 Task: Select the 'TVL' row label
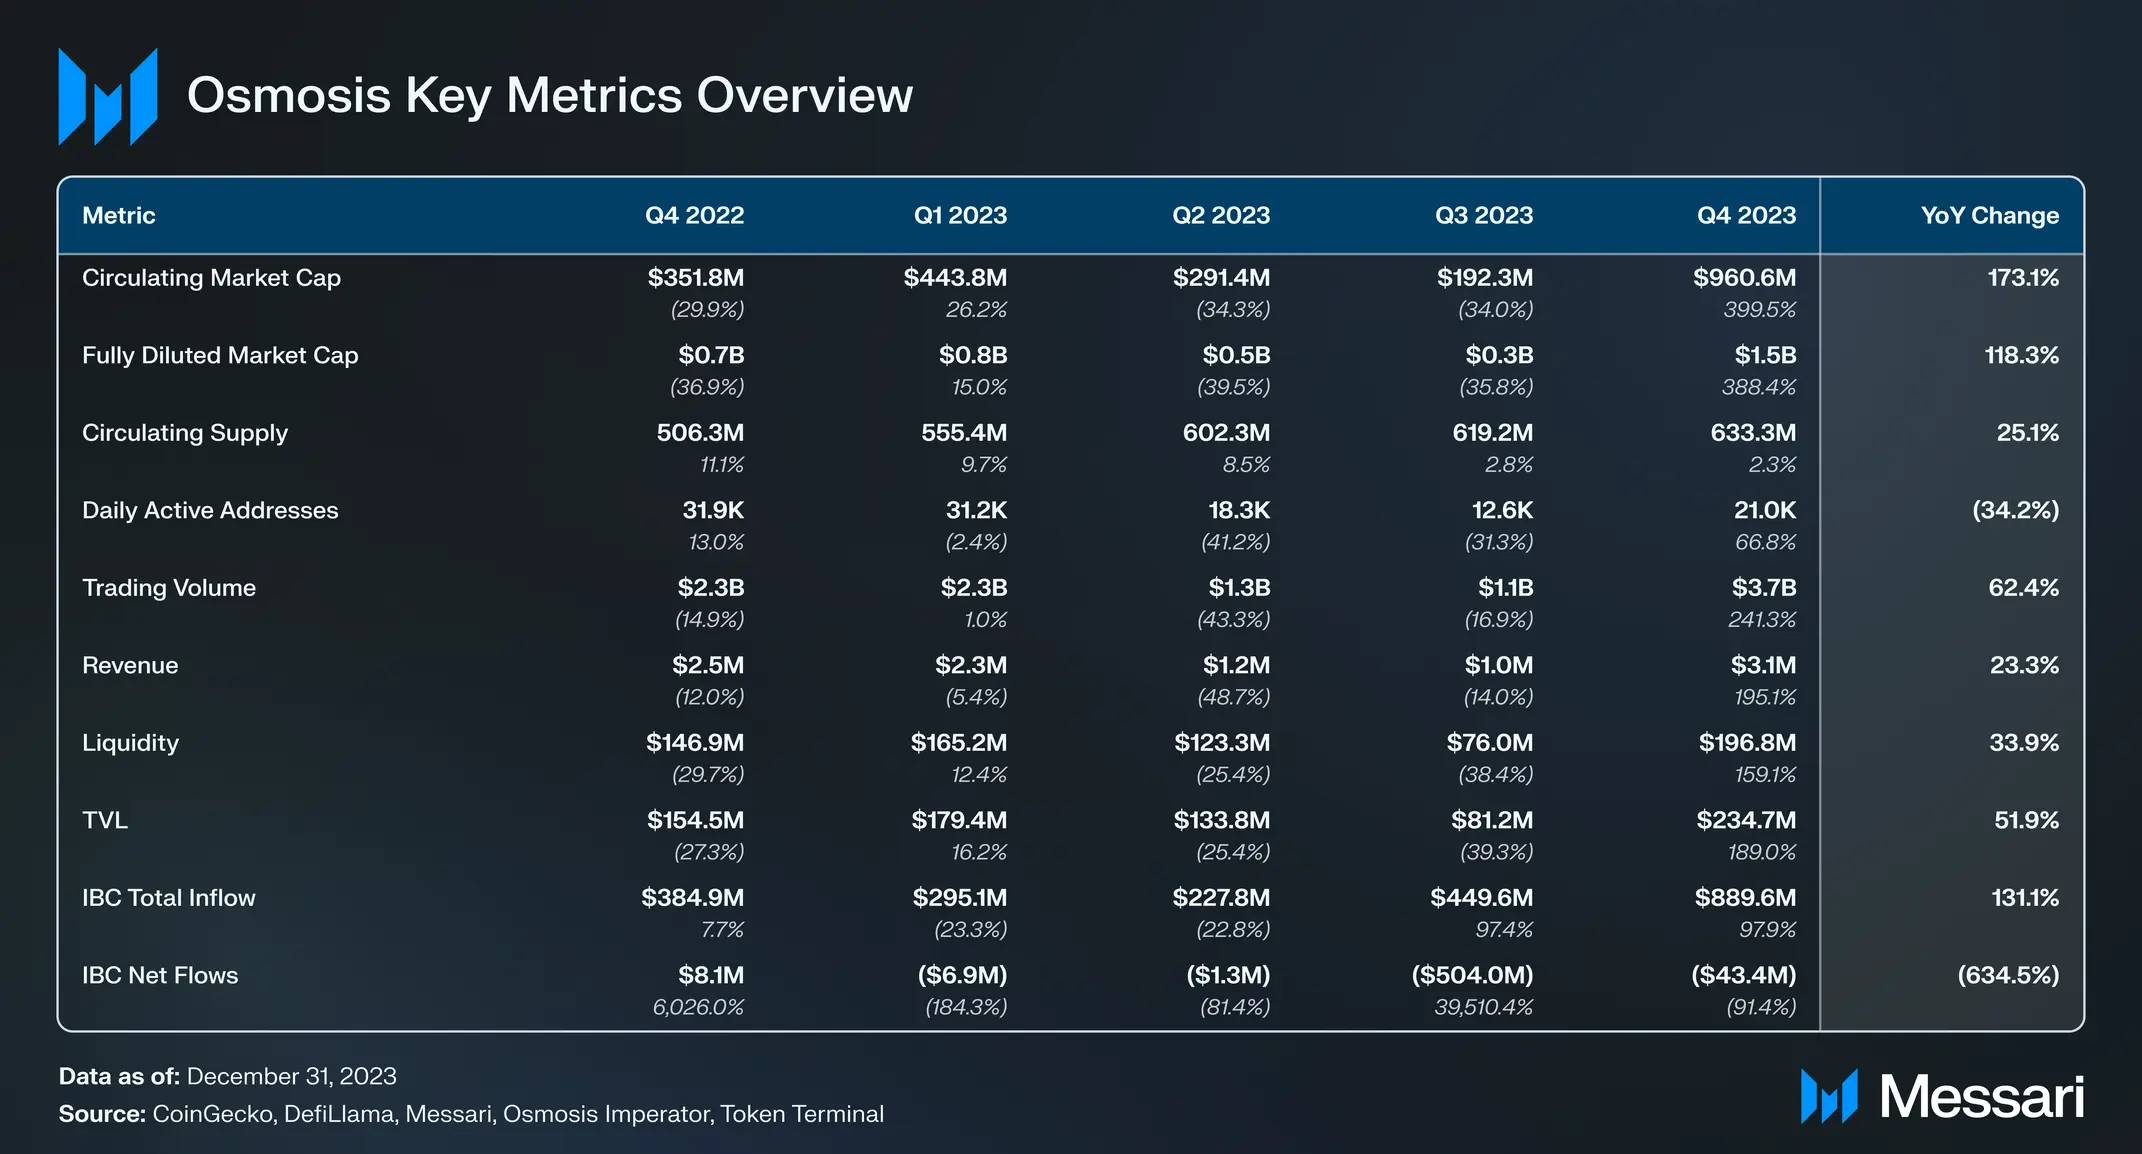(x=105, y=820)
